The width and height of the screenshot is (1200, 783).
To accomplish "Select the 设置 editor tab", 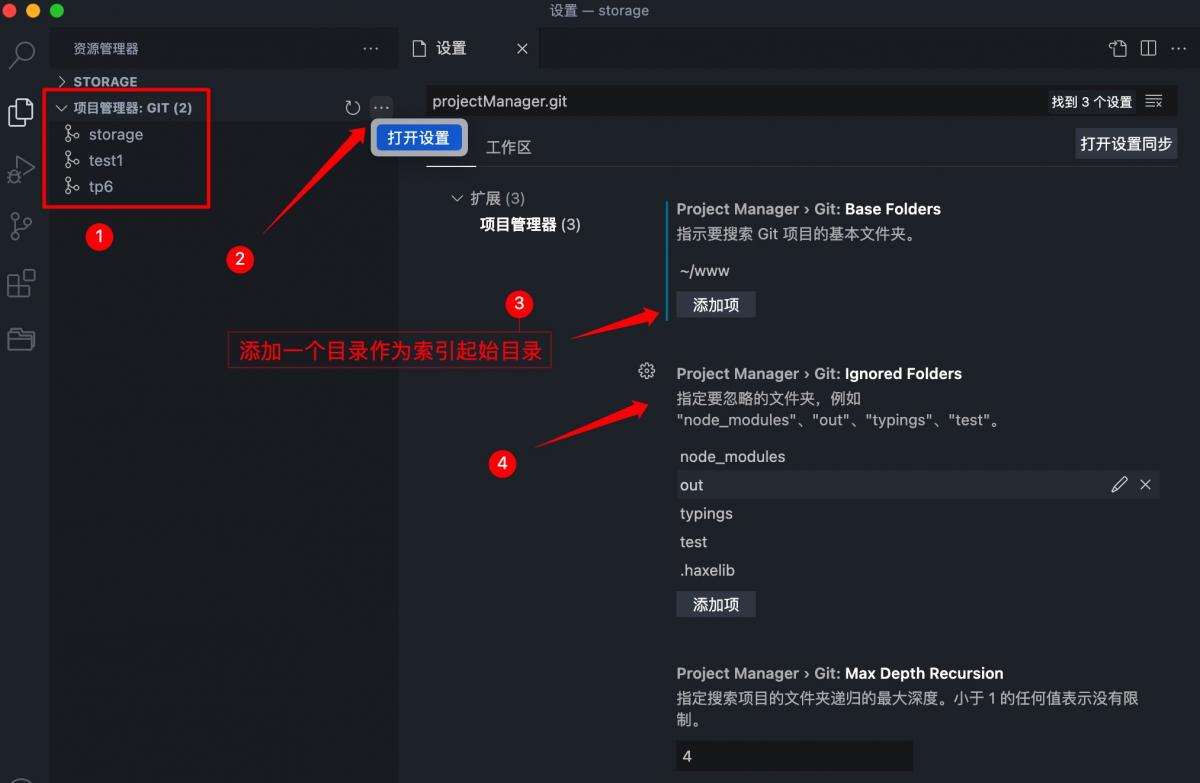I will 451,48.
